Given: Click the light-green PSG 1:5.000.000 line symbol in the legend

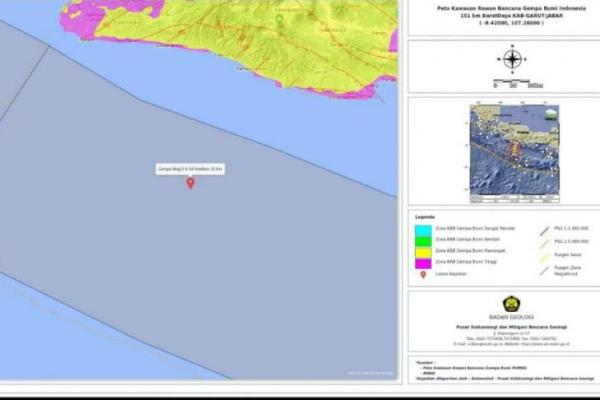Looking at the screenshot, I should [544, 243].
